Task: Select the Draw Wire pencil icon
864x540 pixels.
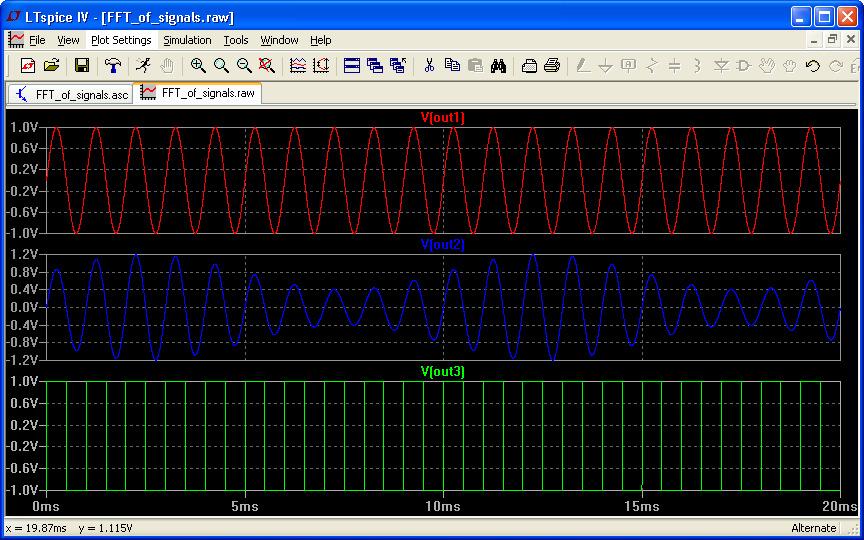Action: (583, 66)
